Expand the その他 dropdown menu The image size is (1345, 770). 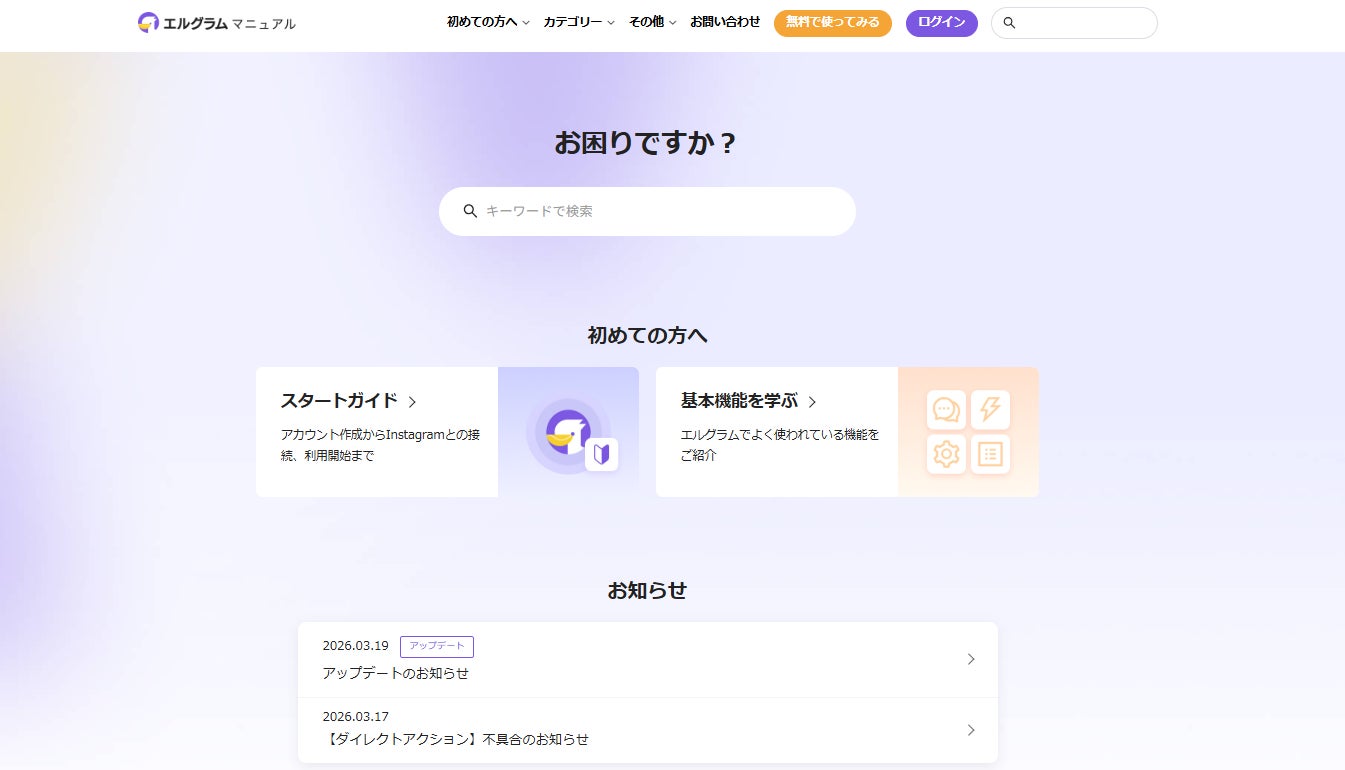click(652, 22)
